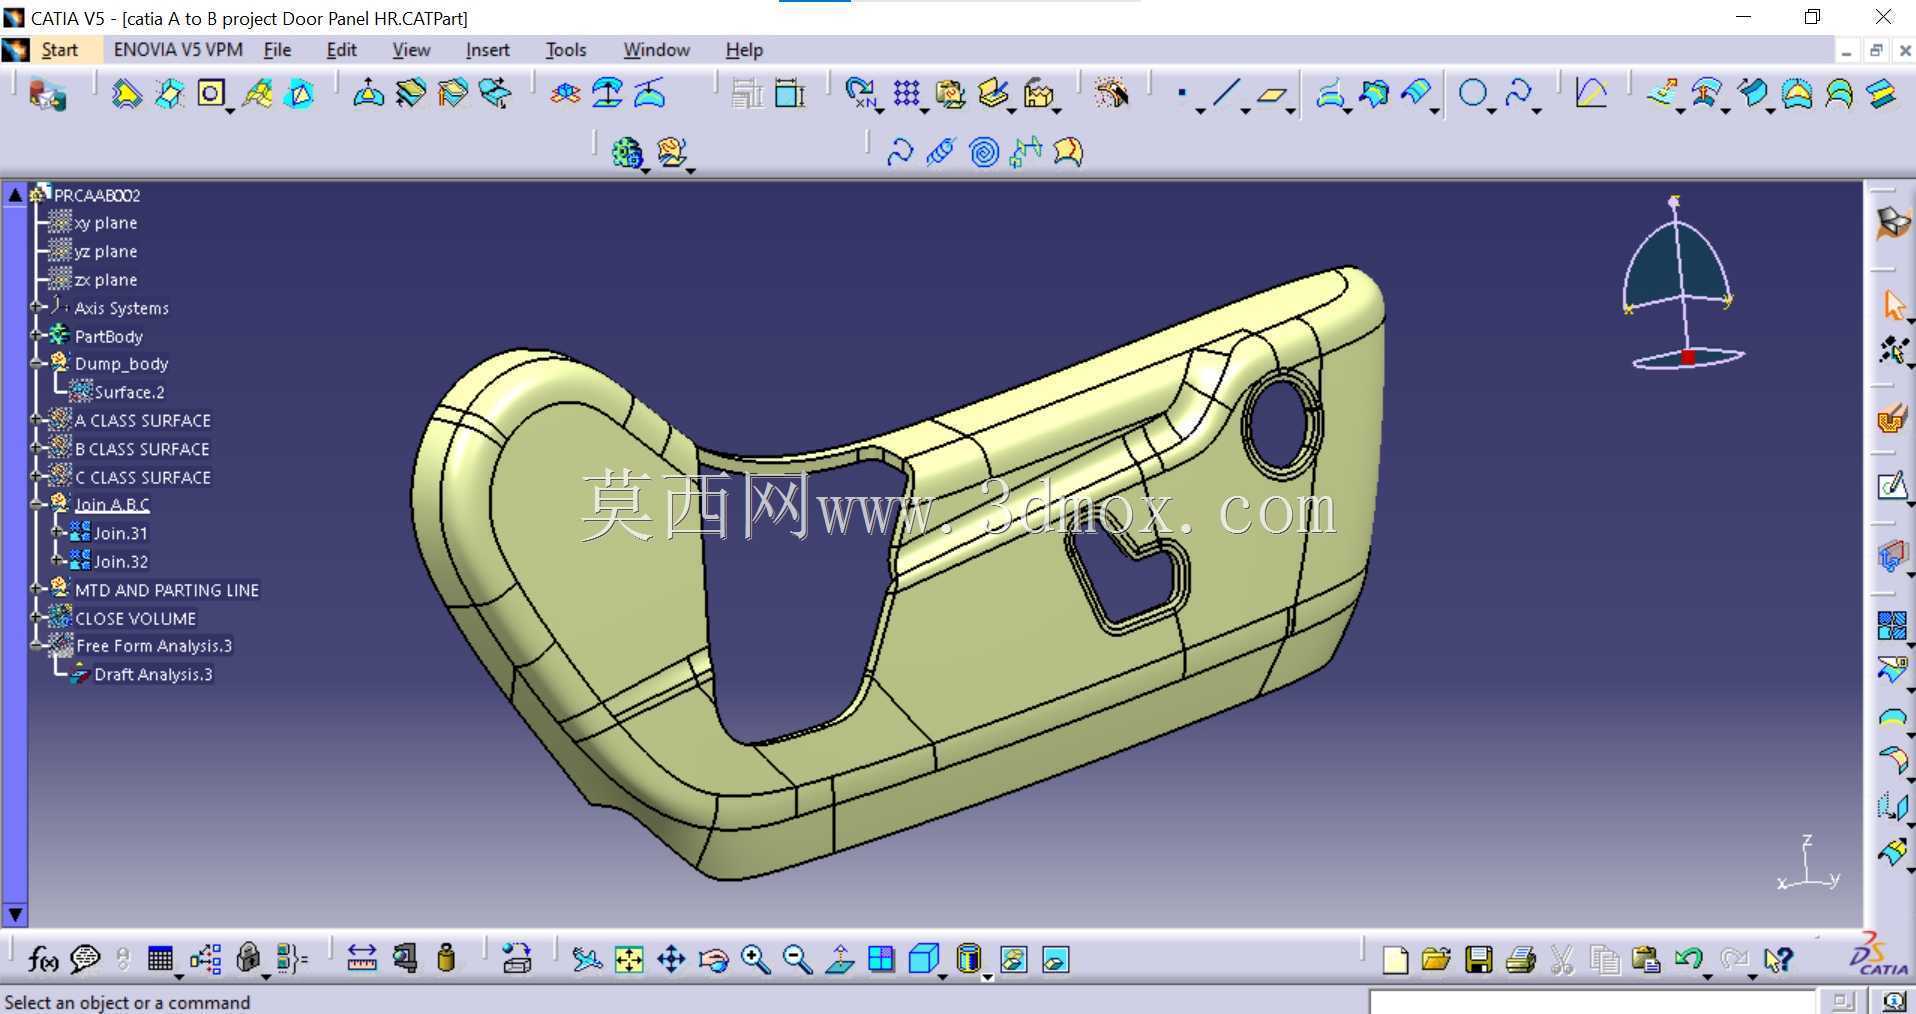Click the Open folder icon
This screenshot has height=1014, width=1916.
click(1436, 960)
